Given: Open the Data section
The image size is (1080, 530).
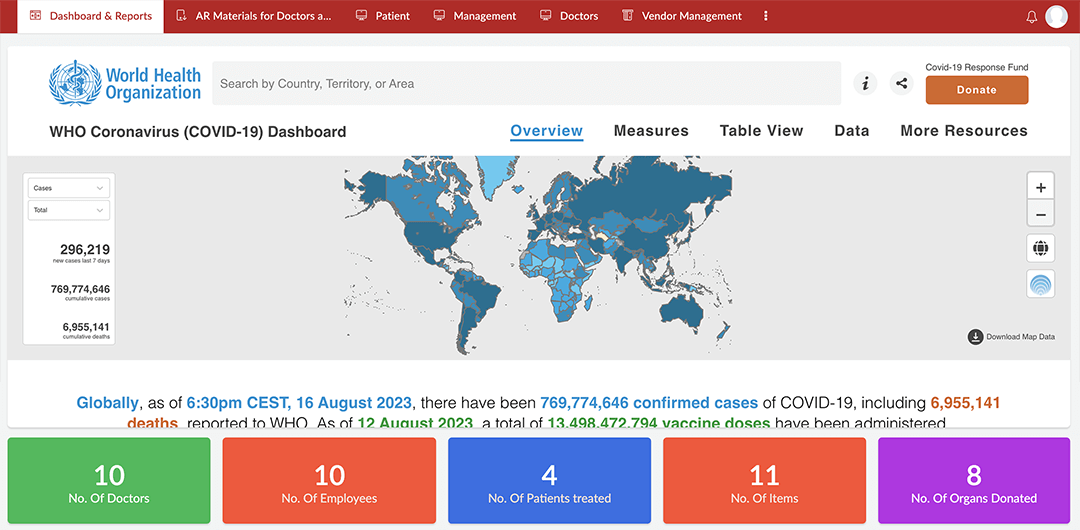Looking at the screenshot, I should (x=851, y=131).
